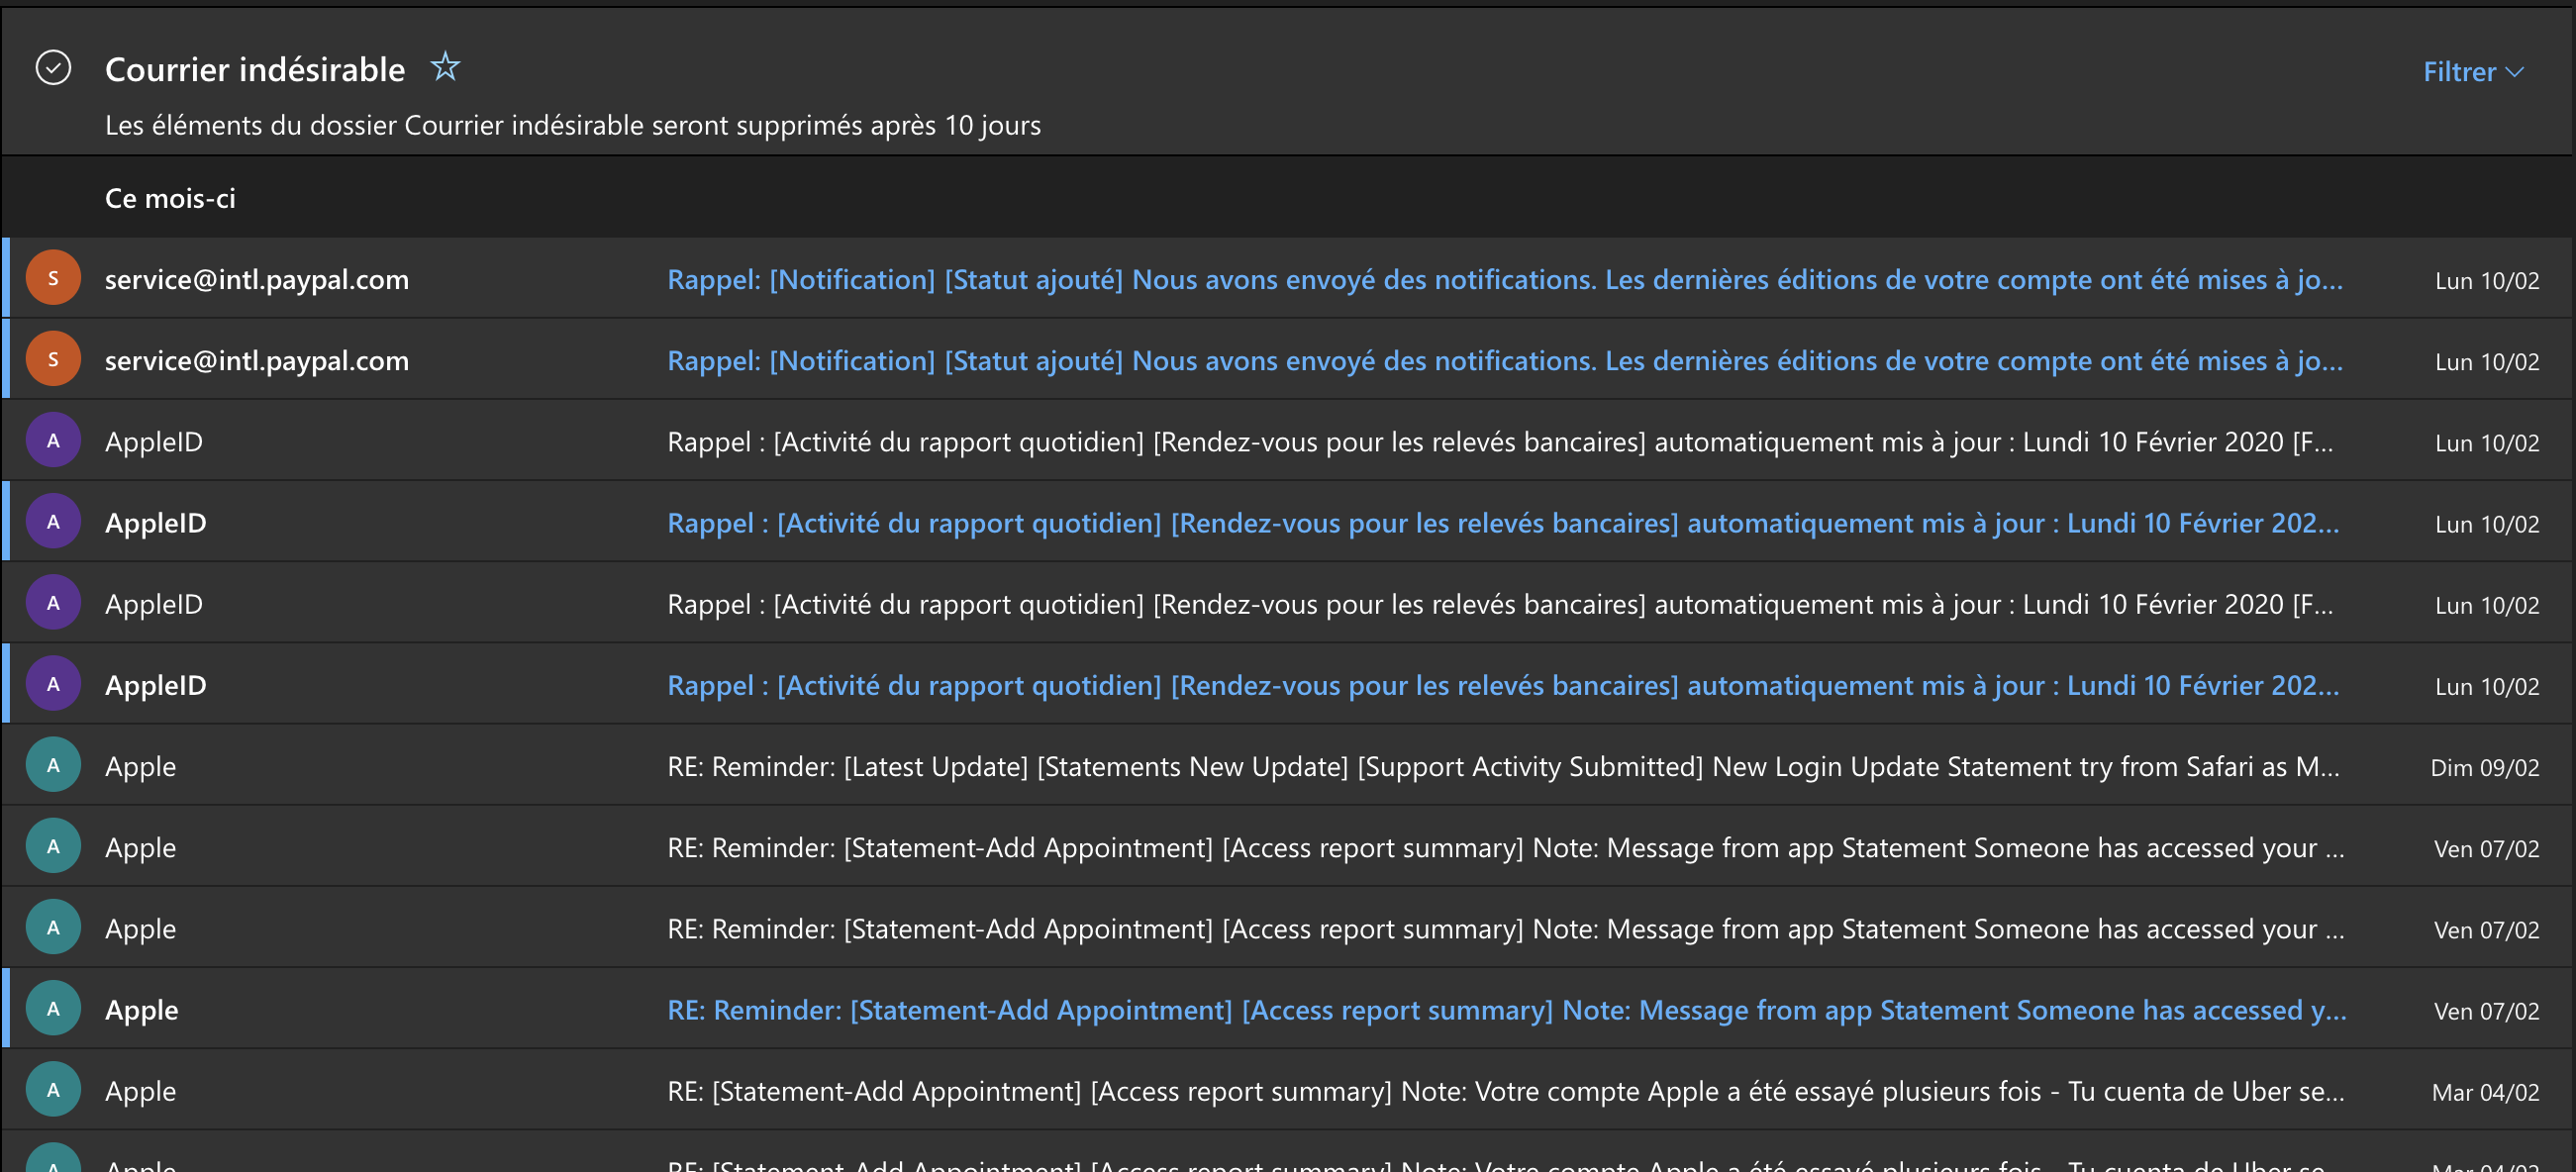This screenshot has width=2576, height=1172.
Task: Click the Courrier indésirable folder title
Action: pos(255,69)
